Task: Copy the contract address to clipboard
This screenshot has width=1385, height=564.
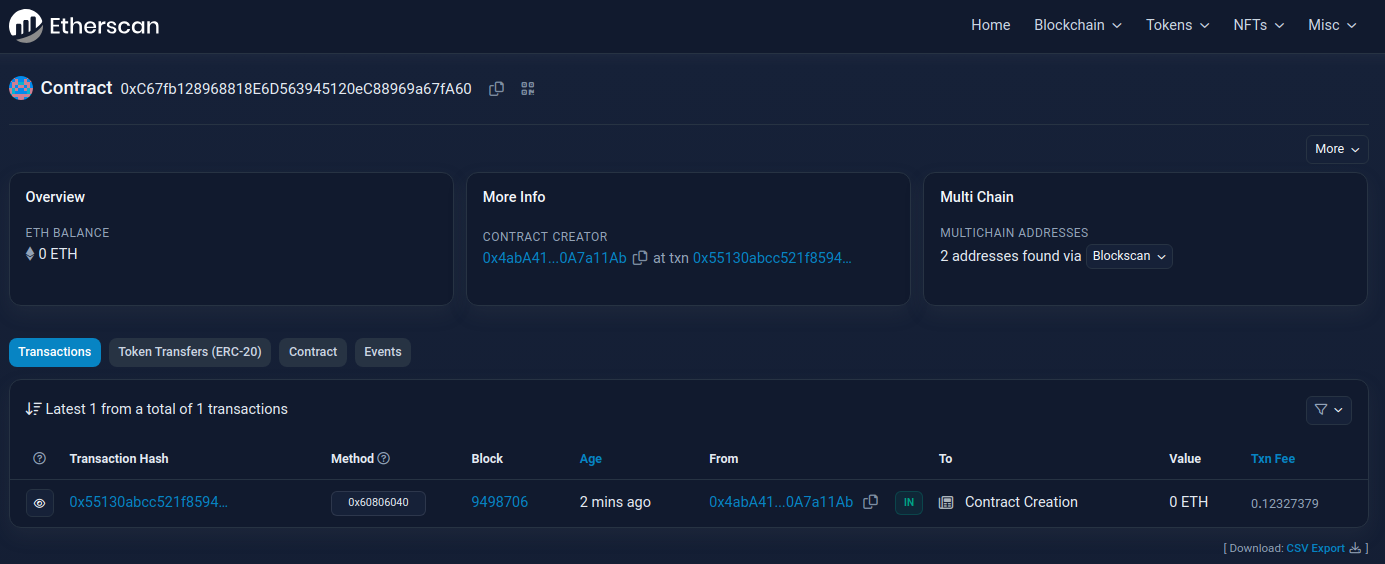Action: (496, 89)
